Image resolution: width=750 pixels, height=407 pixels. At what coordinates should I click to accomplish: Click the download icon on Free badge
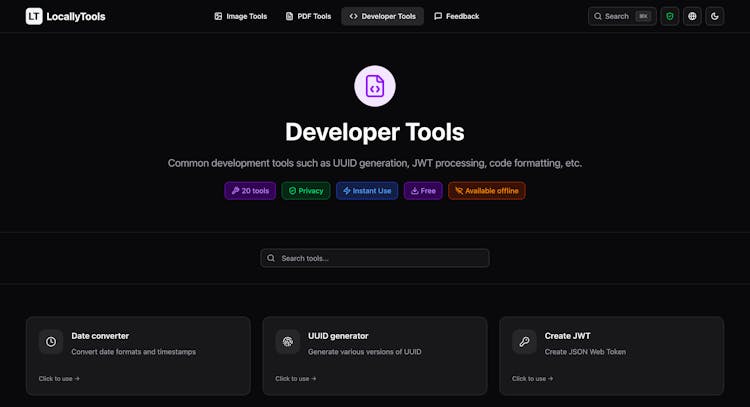(415, 191)
